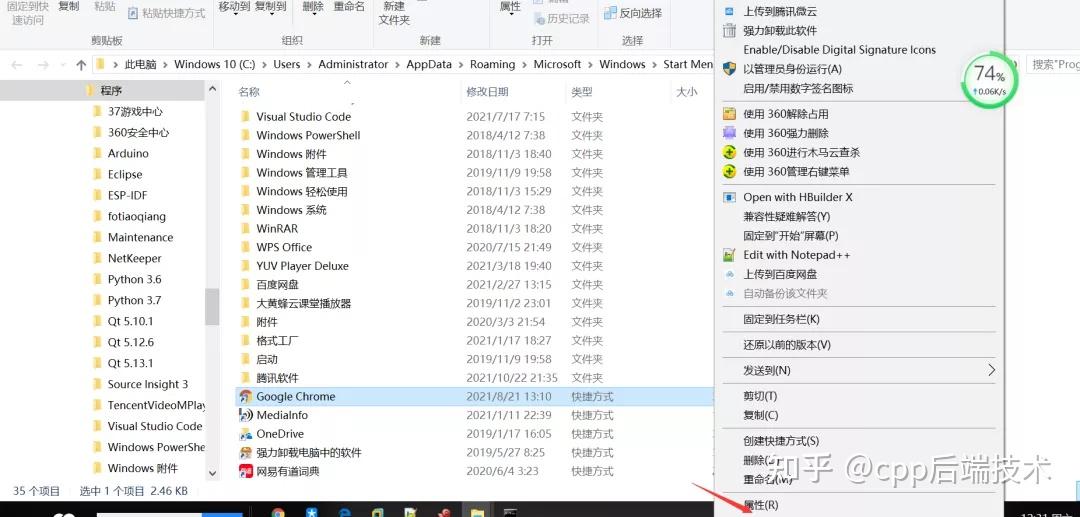
Task: Sort by the 大小 column header
Action: (685, 92)
